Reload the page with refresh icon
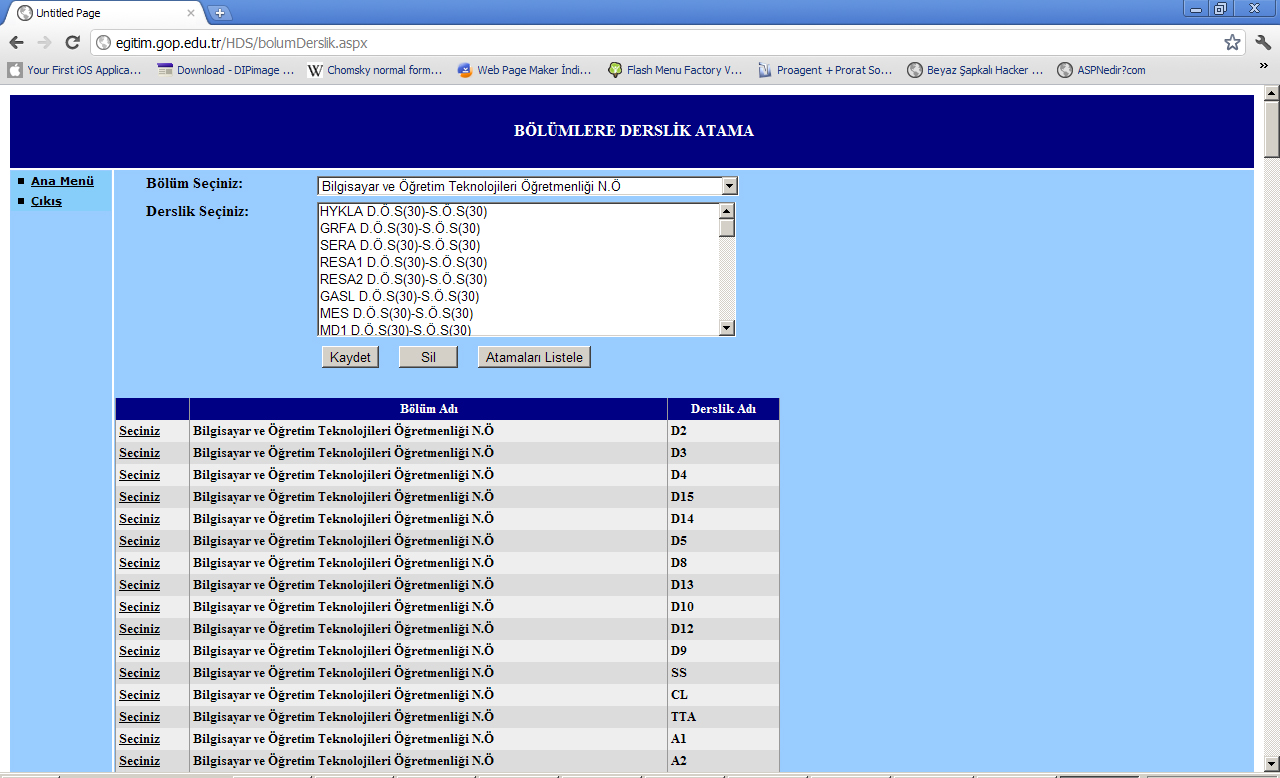The width and height of the screenshot is (1280, 778). click(72, 43)
